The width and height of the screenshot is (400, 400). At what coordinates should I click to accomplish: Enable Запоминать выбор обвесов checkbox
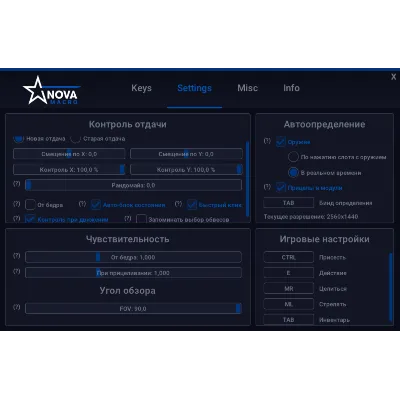tap(141, 219)
